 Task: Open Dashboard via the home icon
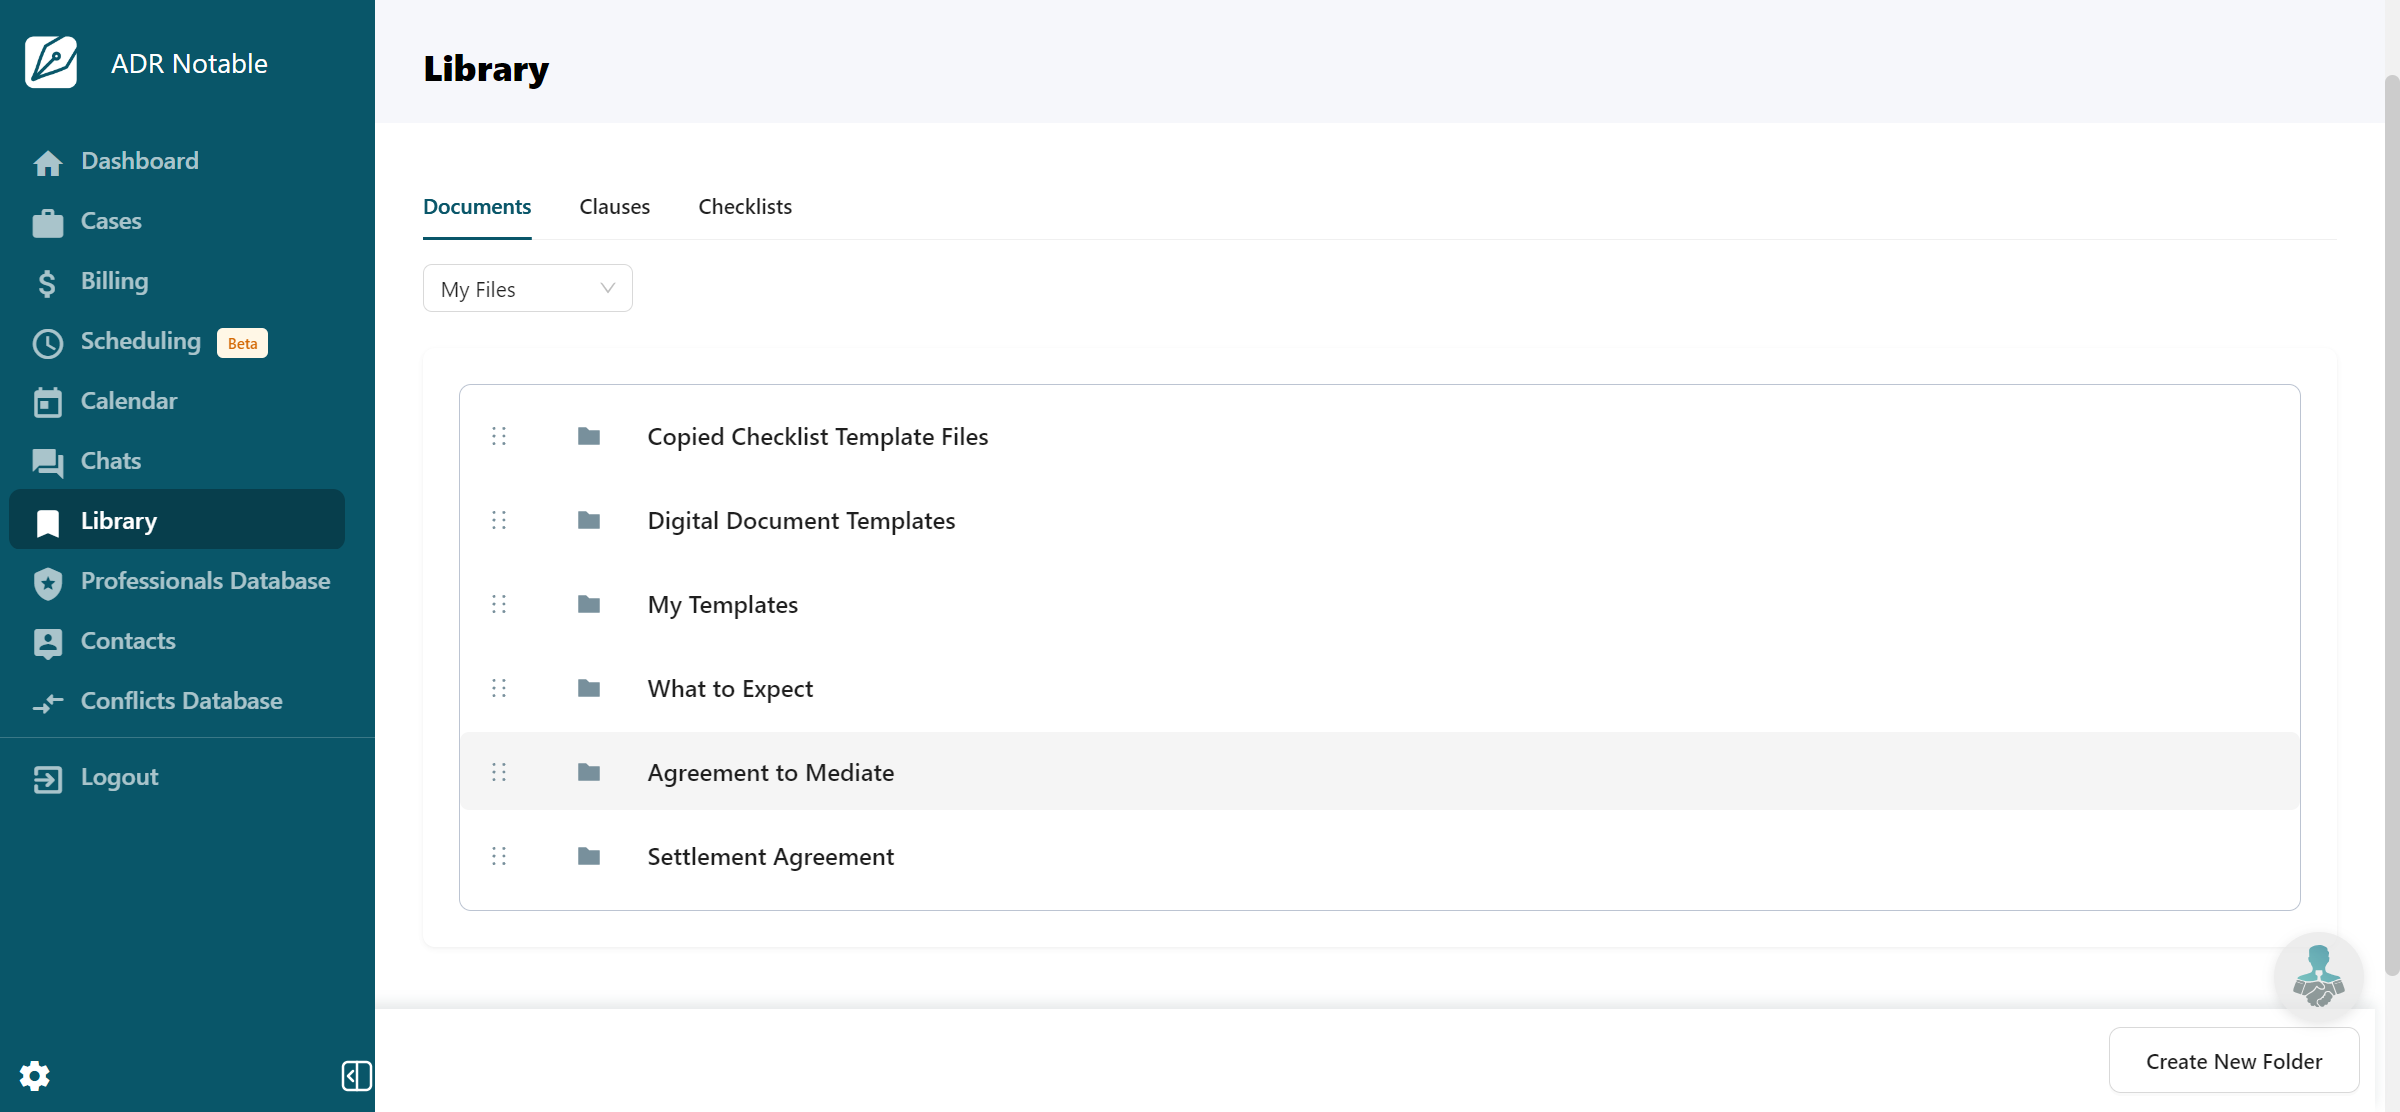(47, 162)
